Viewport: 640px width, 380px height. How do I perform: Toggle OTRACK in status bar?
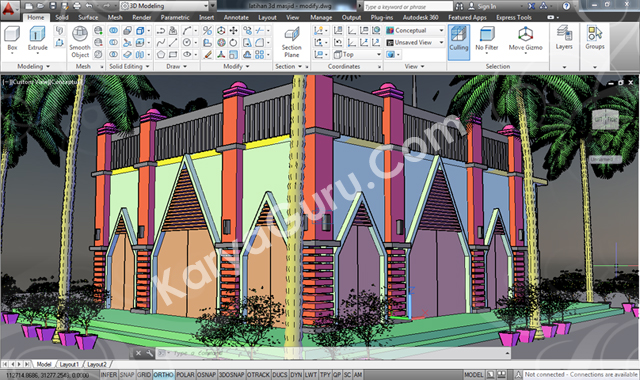click(258, 375)
